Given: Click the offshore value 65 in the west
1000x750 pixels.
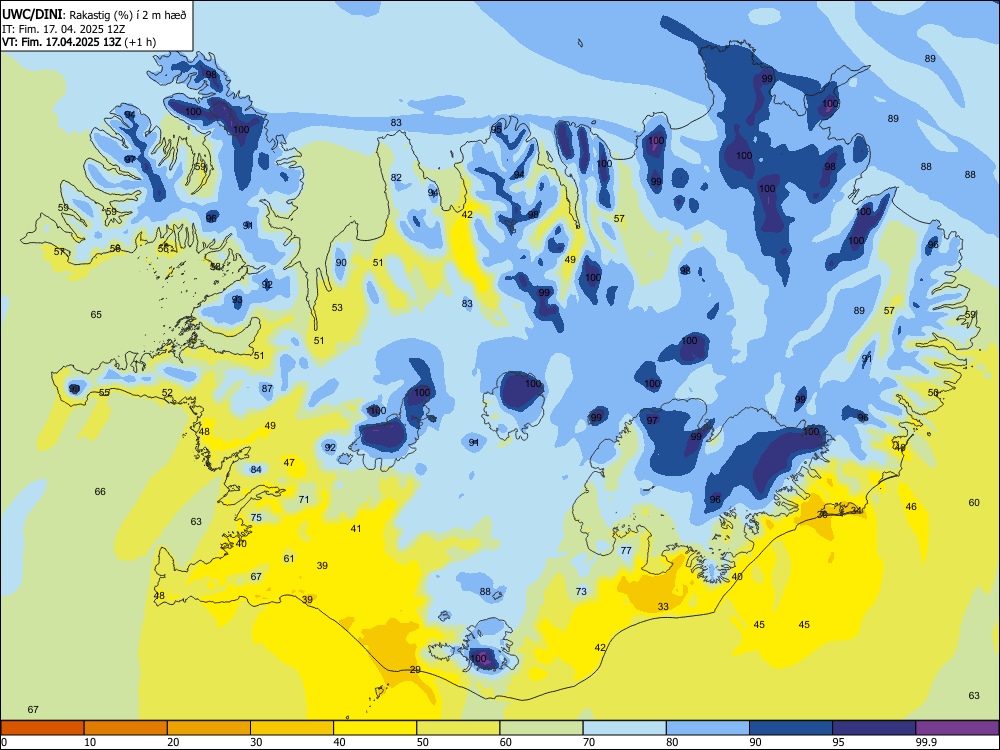Looking at the screenshot, I should [x=96, y=314].
